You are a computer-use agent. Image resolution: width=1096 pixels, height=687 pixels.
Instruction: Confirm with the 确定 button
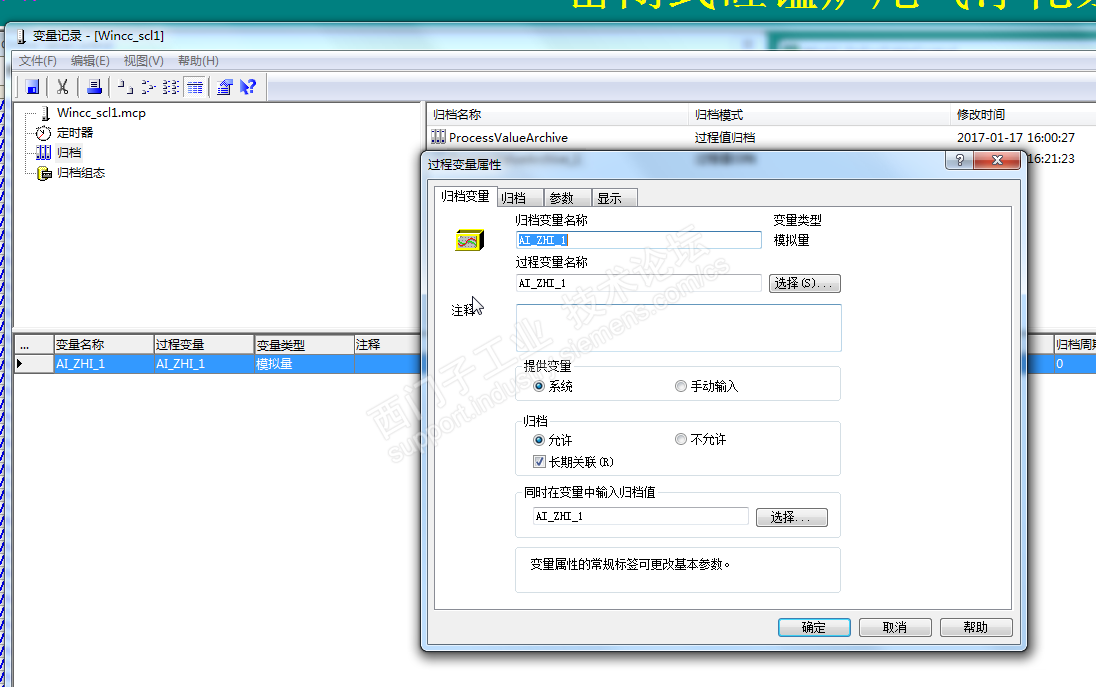814,628
